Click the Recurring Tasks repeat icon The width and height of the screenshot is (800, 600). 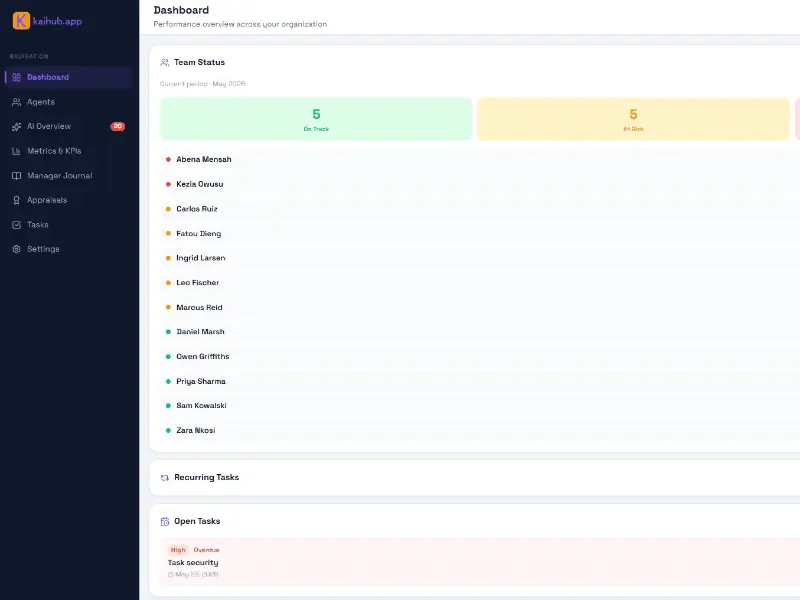[x=164, y=478]
